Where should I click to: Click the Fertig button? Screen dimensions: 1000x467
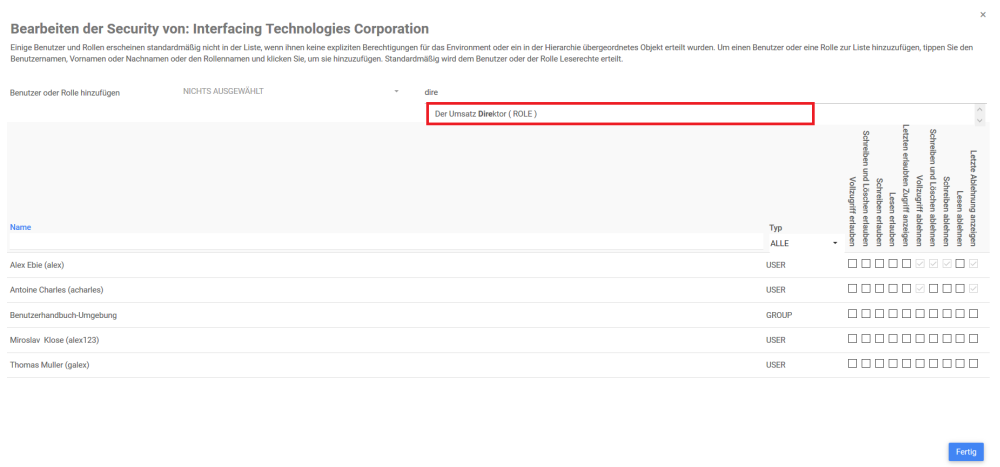965,452
